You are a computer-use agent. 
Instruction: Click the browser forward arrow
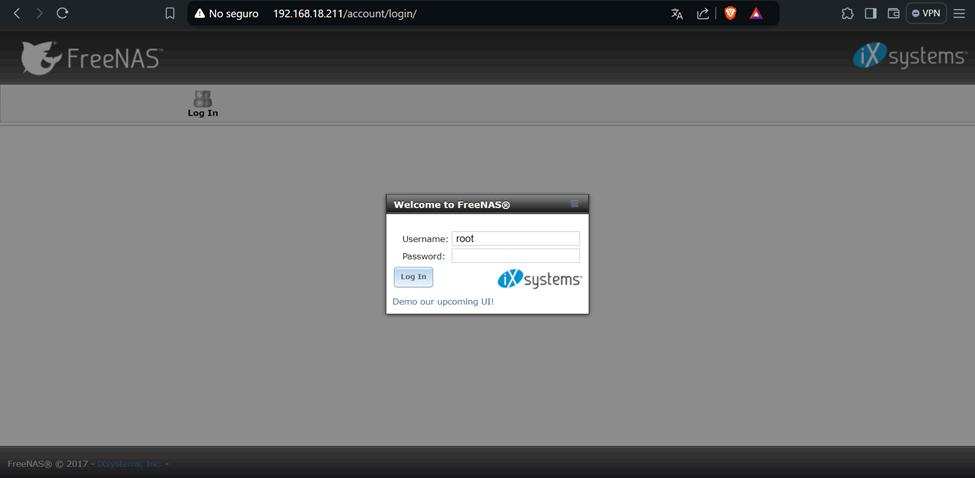[x=39, y=13]
